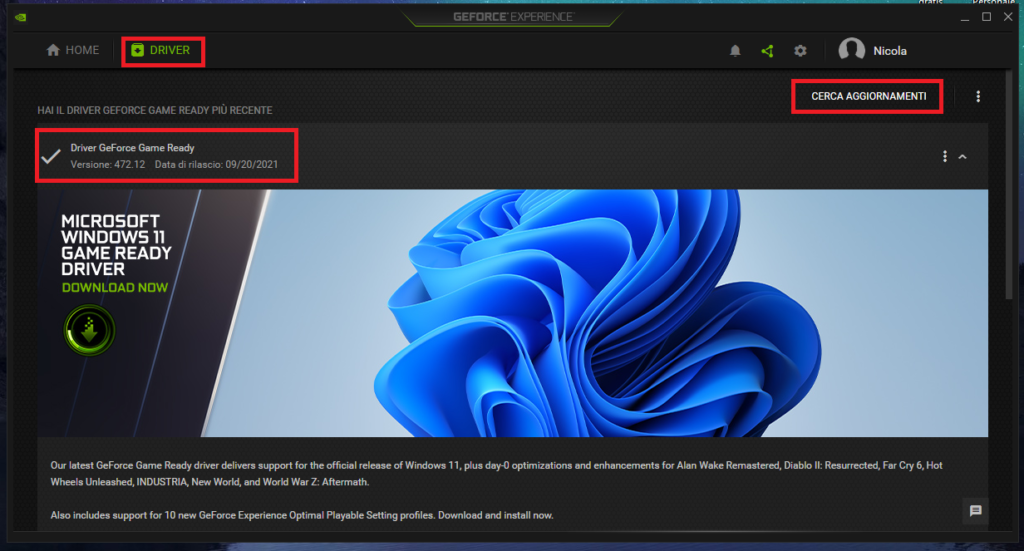Collapse the driver details chevron
Screen dimensions: 1024x551
(962, 157)
